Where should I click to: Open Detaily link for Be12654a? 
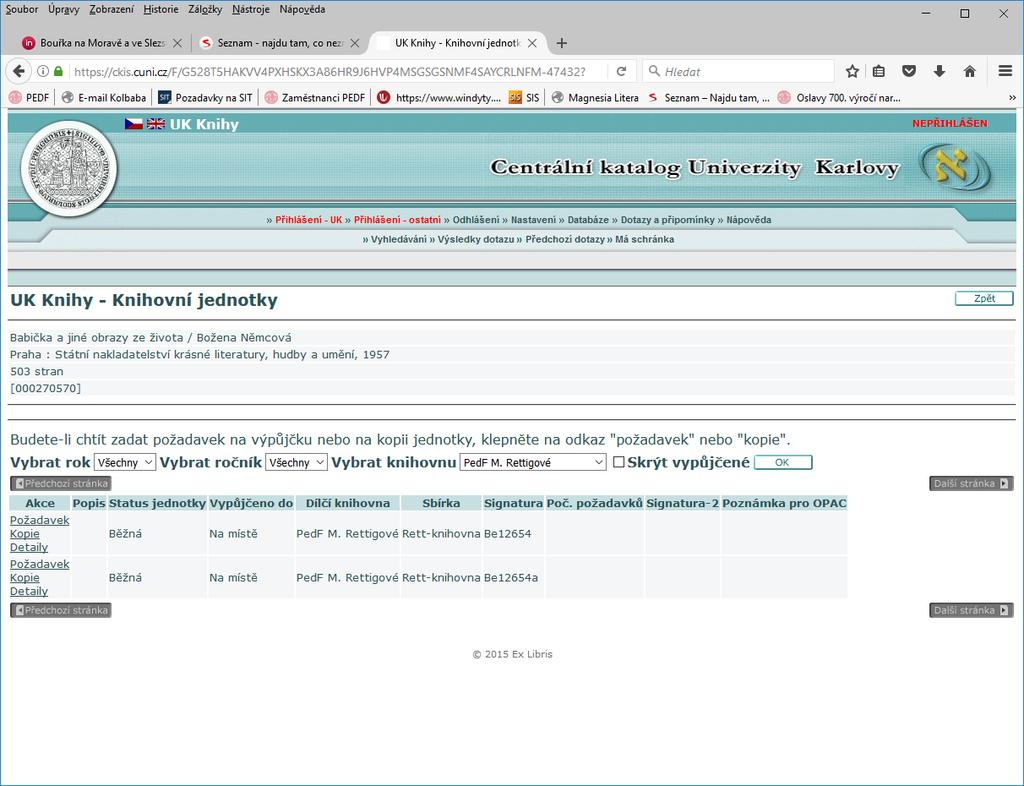[29, 591]
